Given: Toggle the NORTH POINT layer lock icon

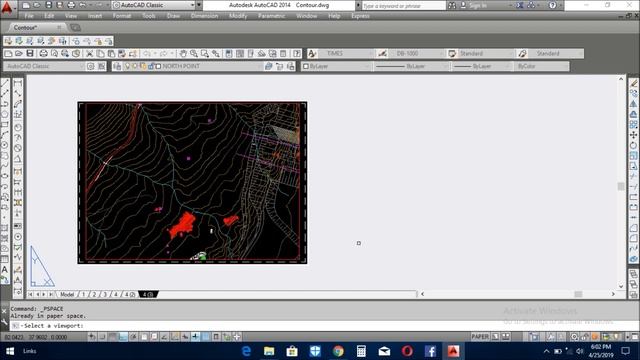Looking at the screenshot, I should point(151,66).
